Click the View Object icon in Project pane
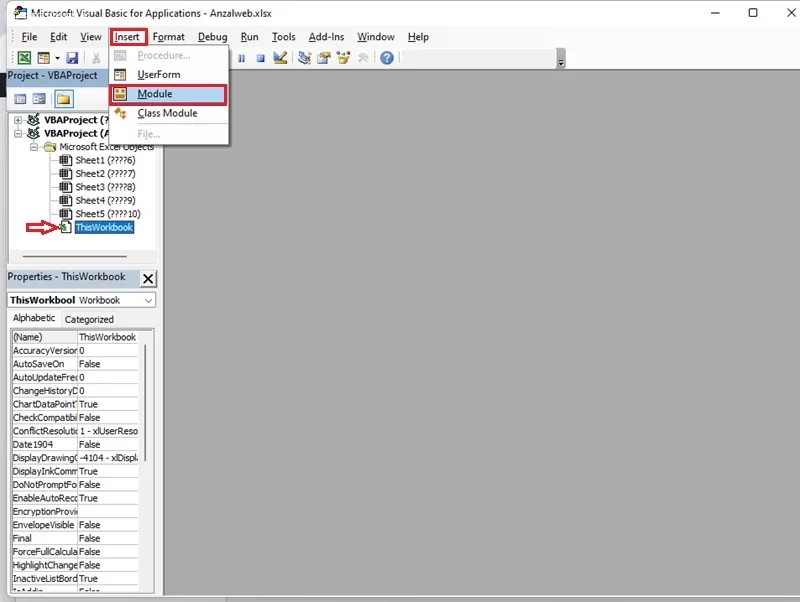800x602 pixels. point(39,99)
